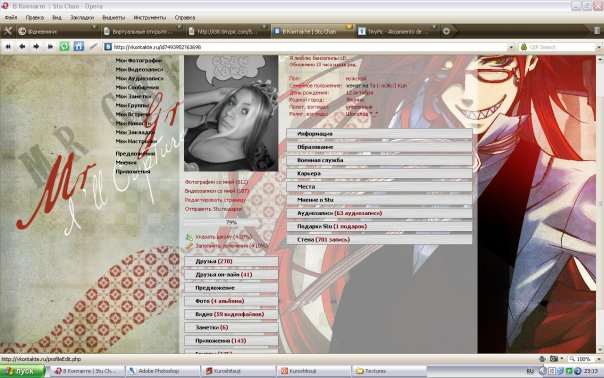Image resolution: width=604 pixels, height=378 pixels.
Task: Go back to the previous page
Action: click(x=22, y=47)
